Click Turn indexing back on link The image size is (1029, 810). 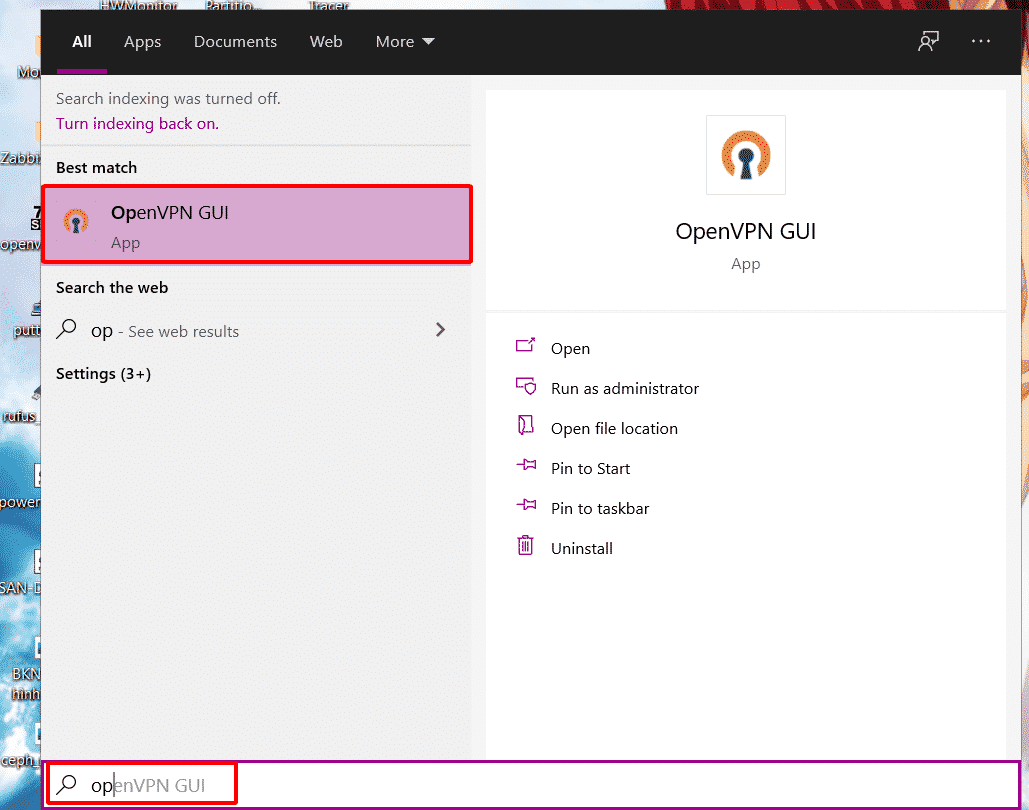coord(136,124)
